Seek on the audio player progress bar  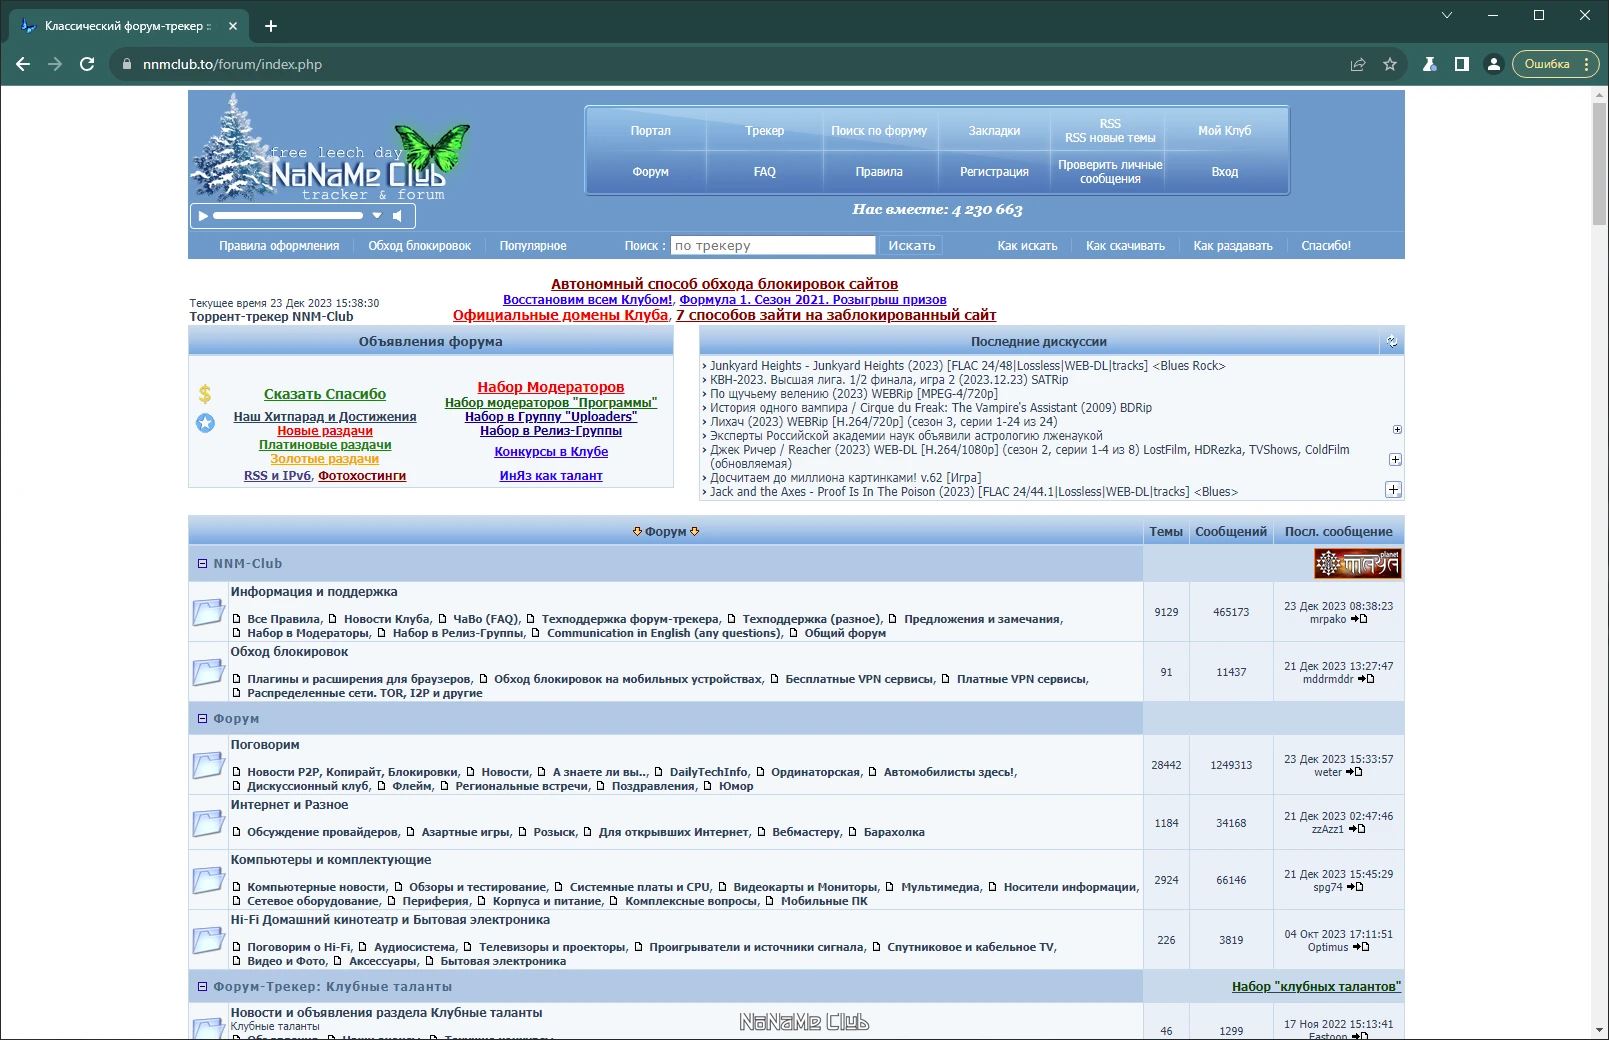(x=288, y=215)
